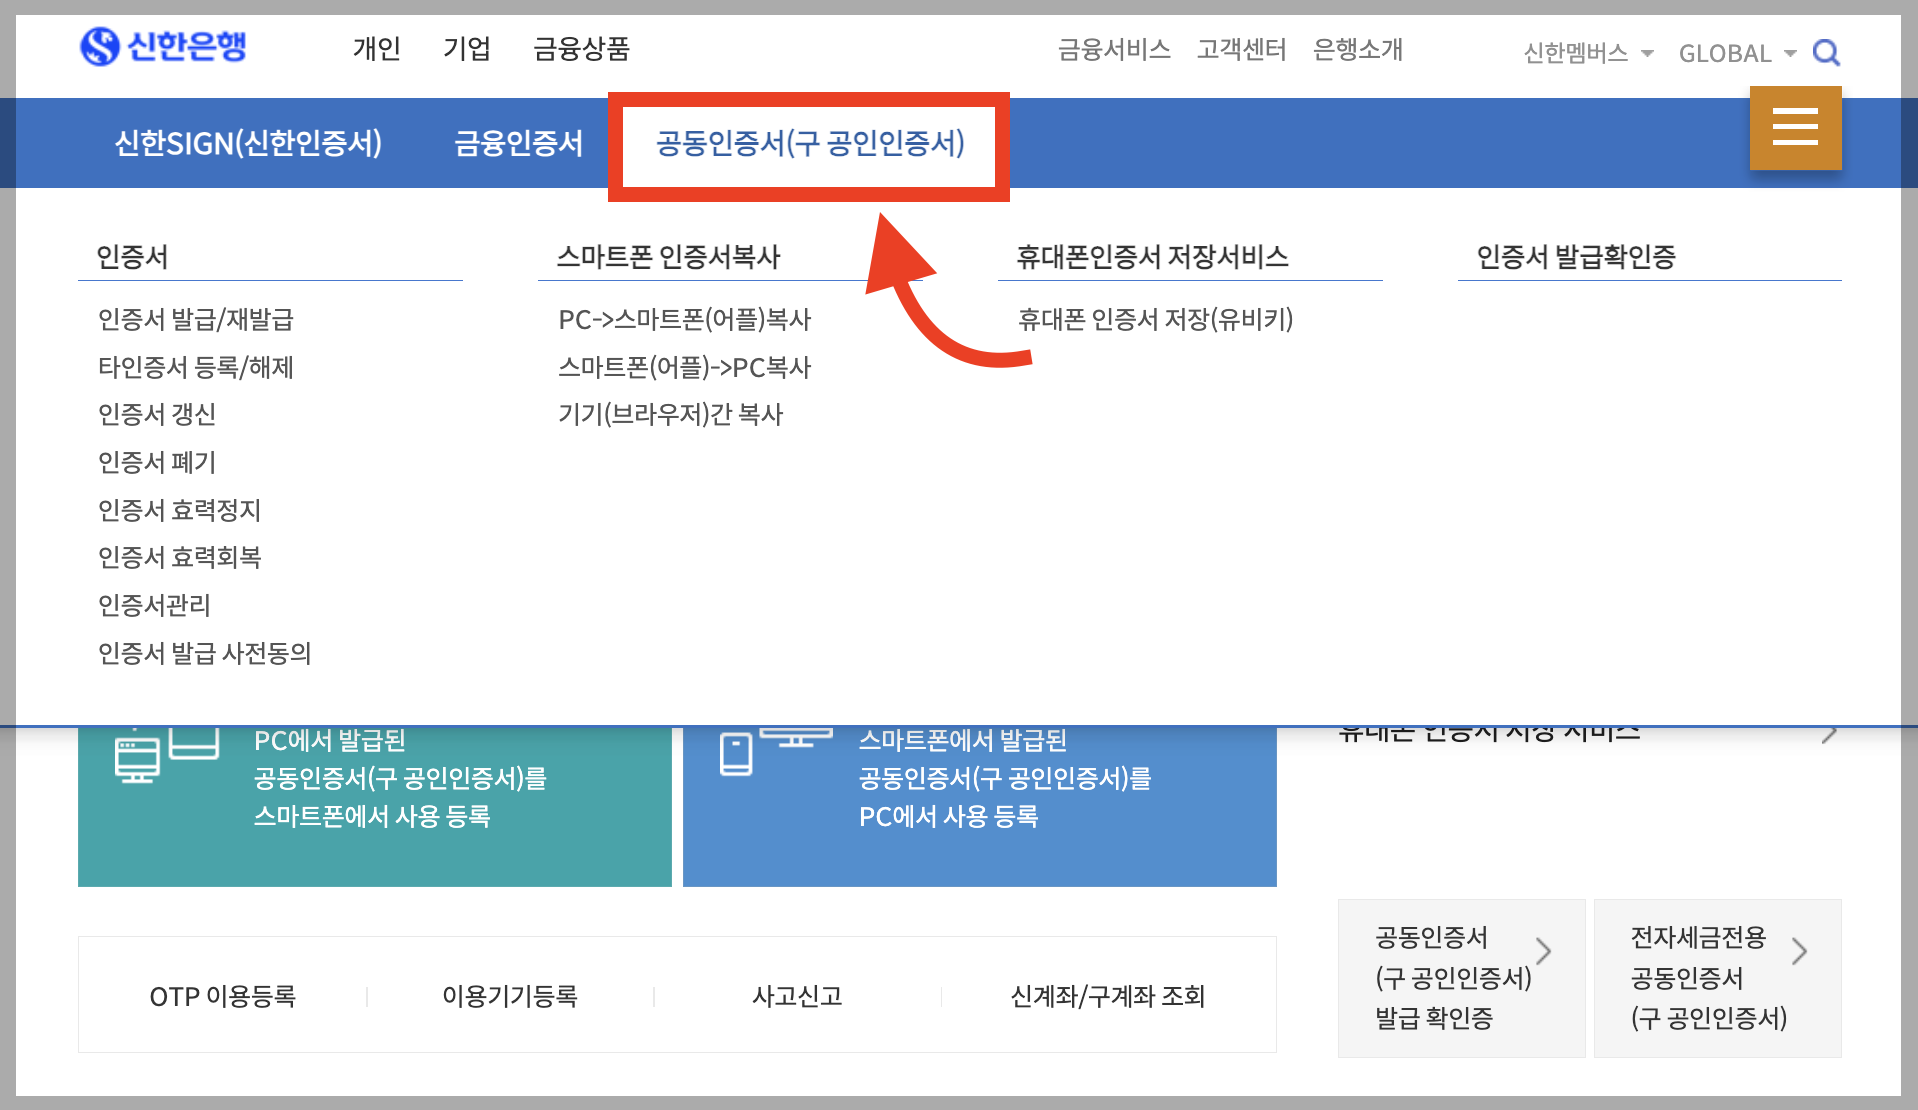1918x1110 pixels.
Task: Open 인증서관리 link
Action: pos(154,605)
